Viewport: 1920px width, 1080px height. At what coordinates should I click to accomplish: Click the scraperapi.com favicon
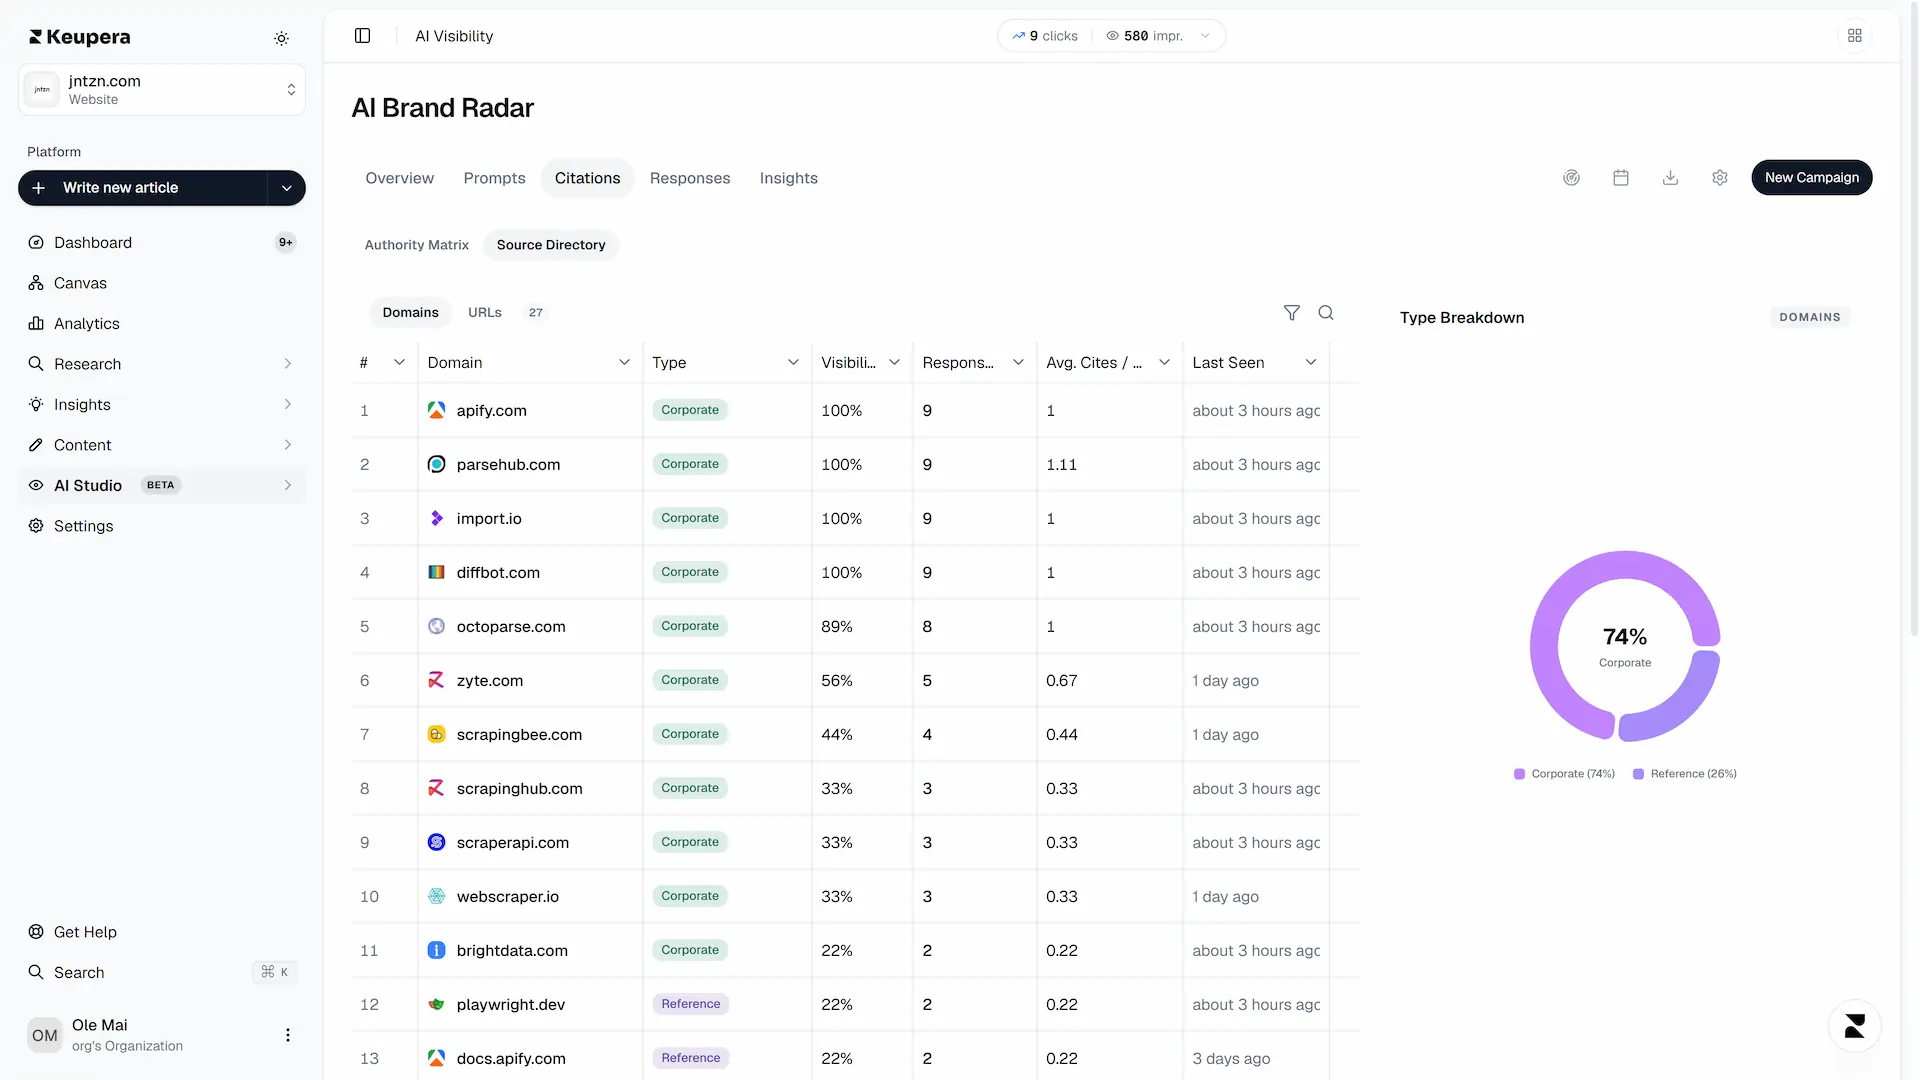[437, 842]
